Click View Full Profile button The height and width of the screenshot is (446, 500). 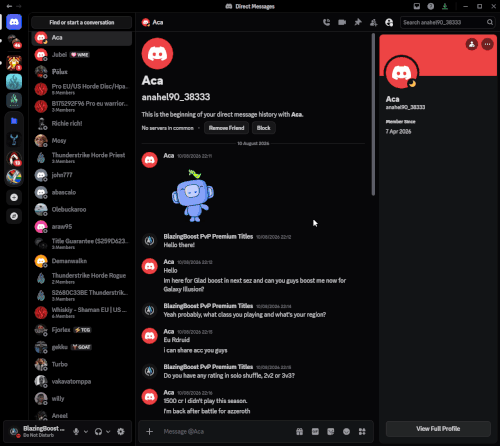coord(438,429)
